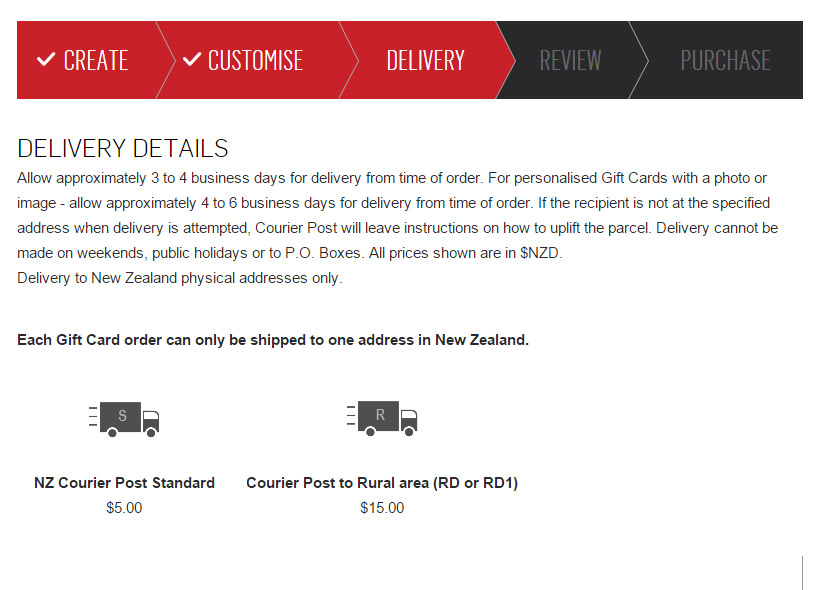The height and width of the screenshot is (590, 824).
Task: Click the scrollbar at bottom right
Action: [x=803, y=573]
